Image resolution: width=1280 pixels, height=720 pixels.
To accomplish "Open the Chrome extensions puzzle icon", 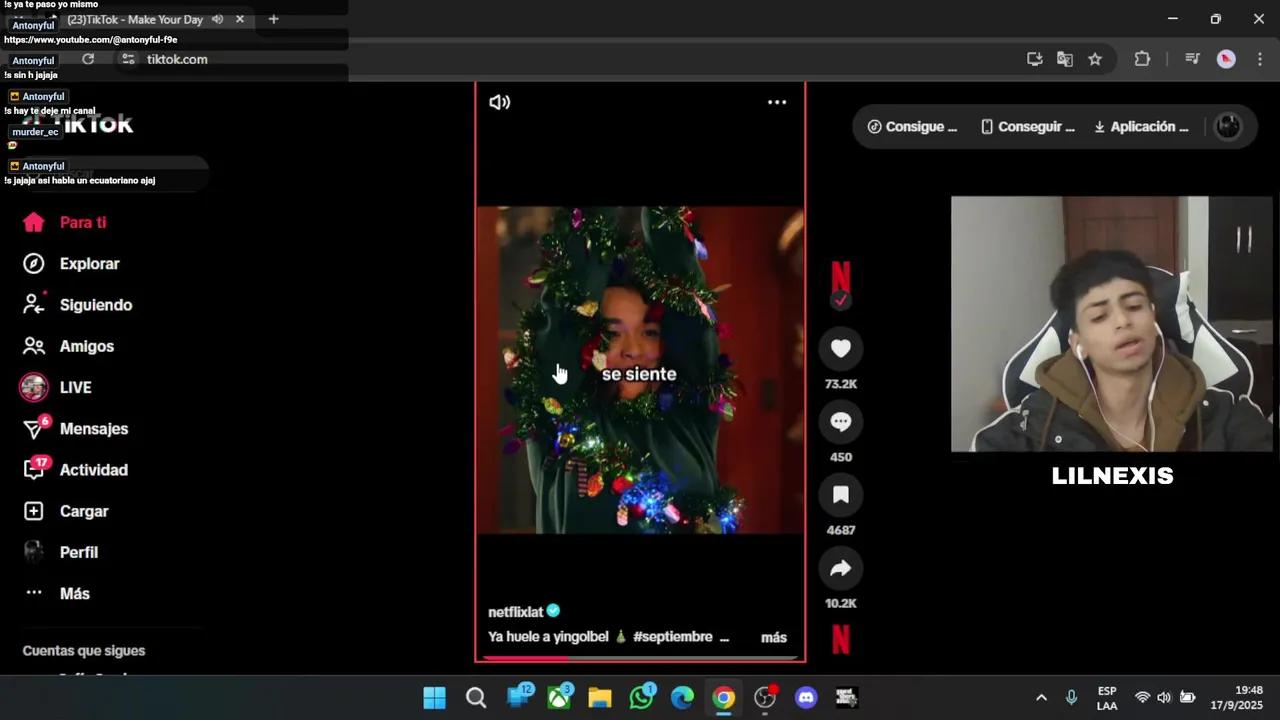I will [x=1142, y=59].
